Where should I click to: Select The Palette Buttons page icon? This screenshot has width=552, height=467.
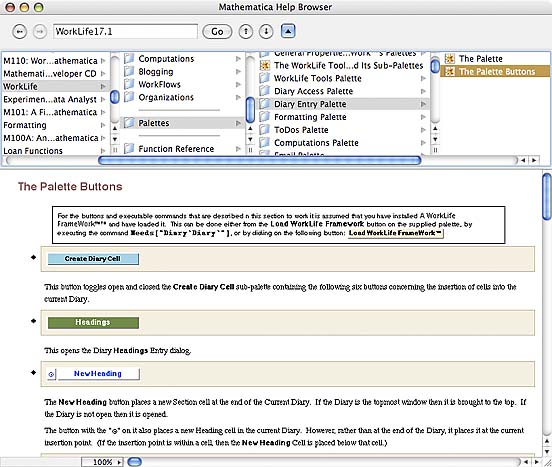(450, 71)
